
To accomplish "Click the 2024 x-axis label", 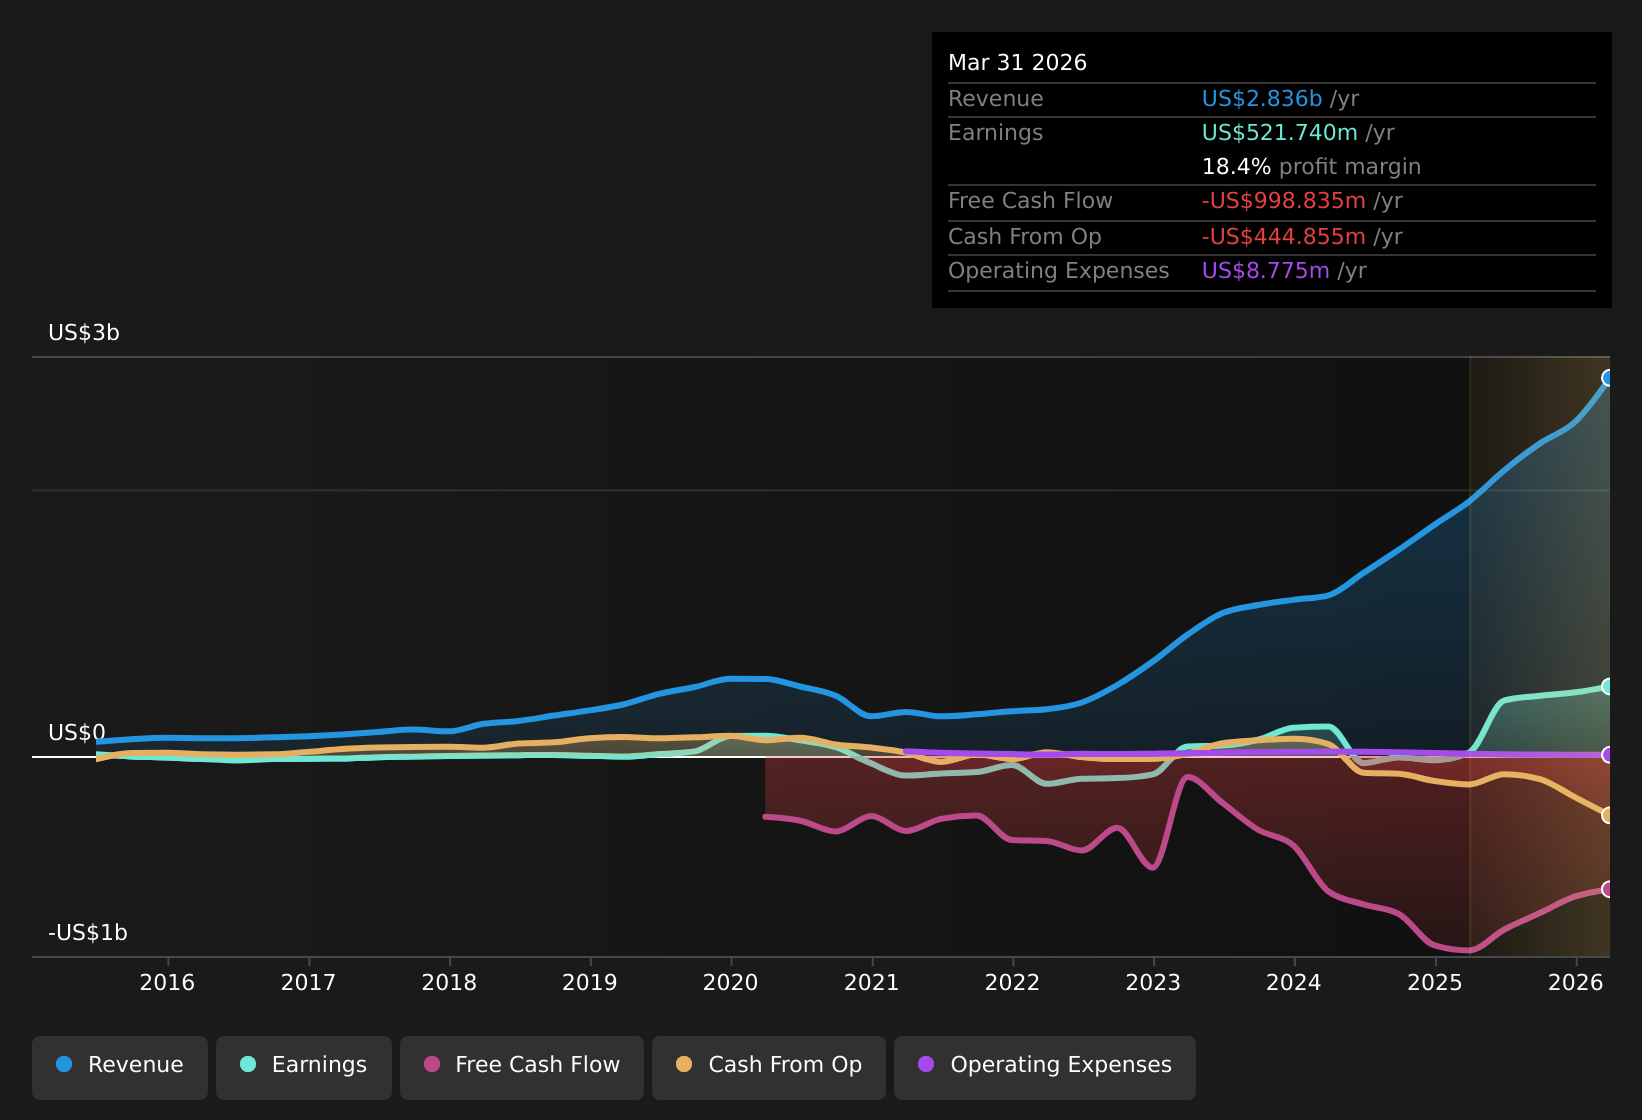I will 1294,983.
